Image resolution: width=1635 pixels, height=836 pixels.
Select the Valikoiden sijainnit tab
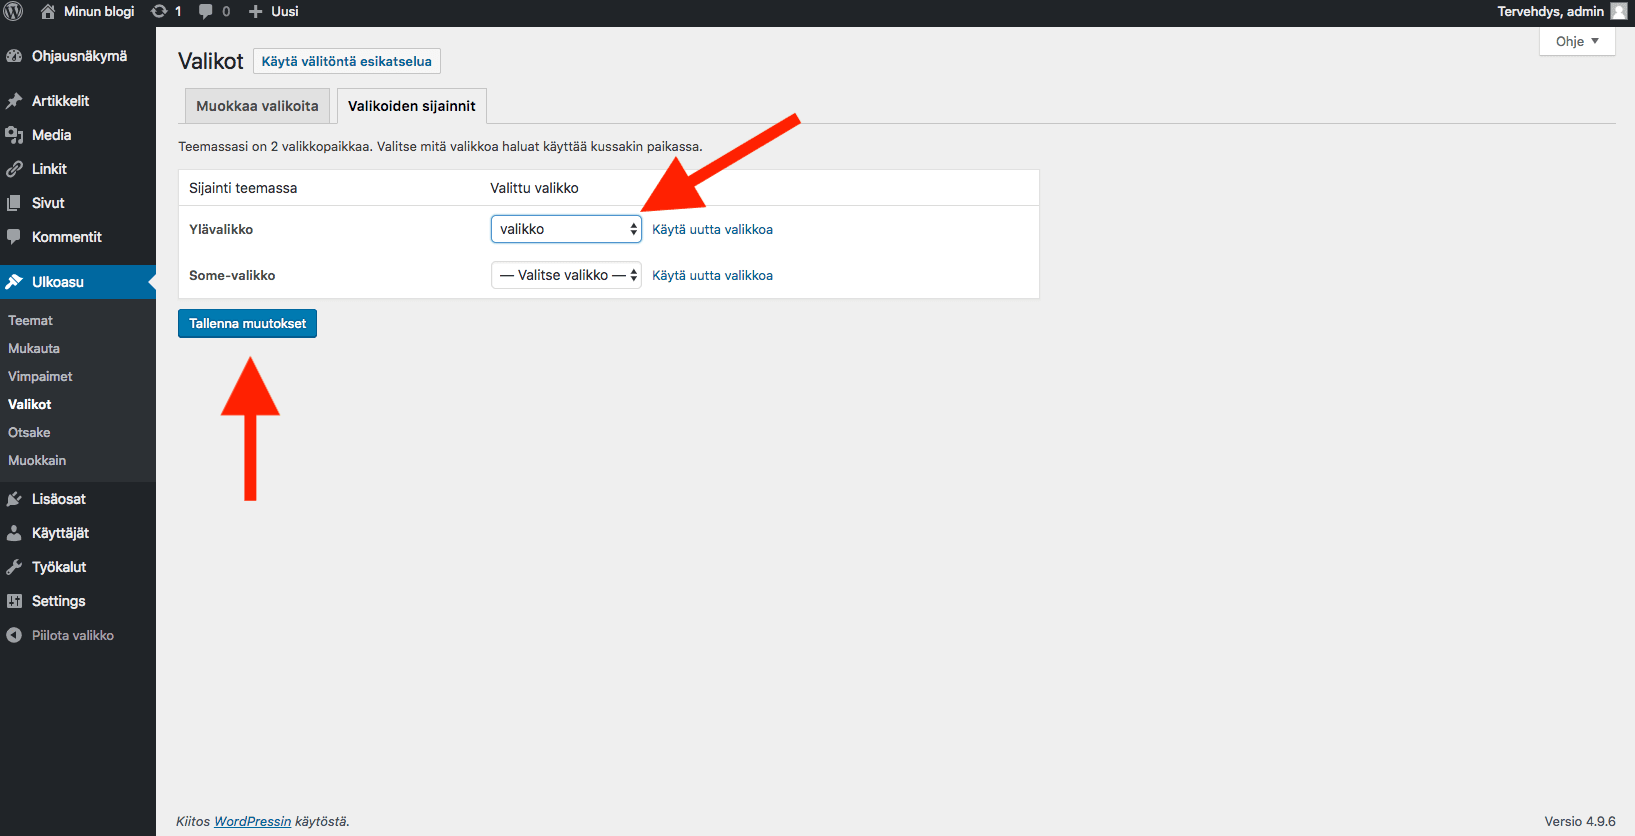coord(412,106)
